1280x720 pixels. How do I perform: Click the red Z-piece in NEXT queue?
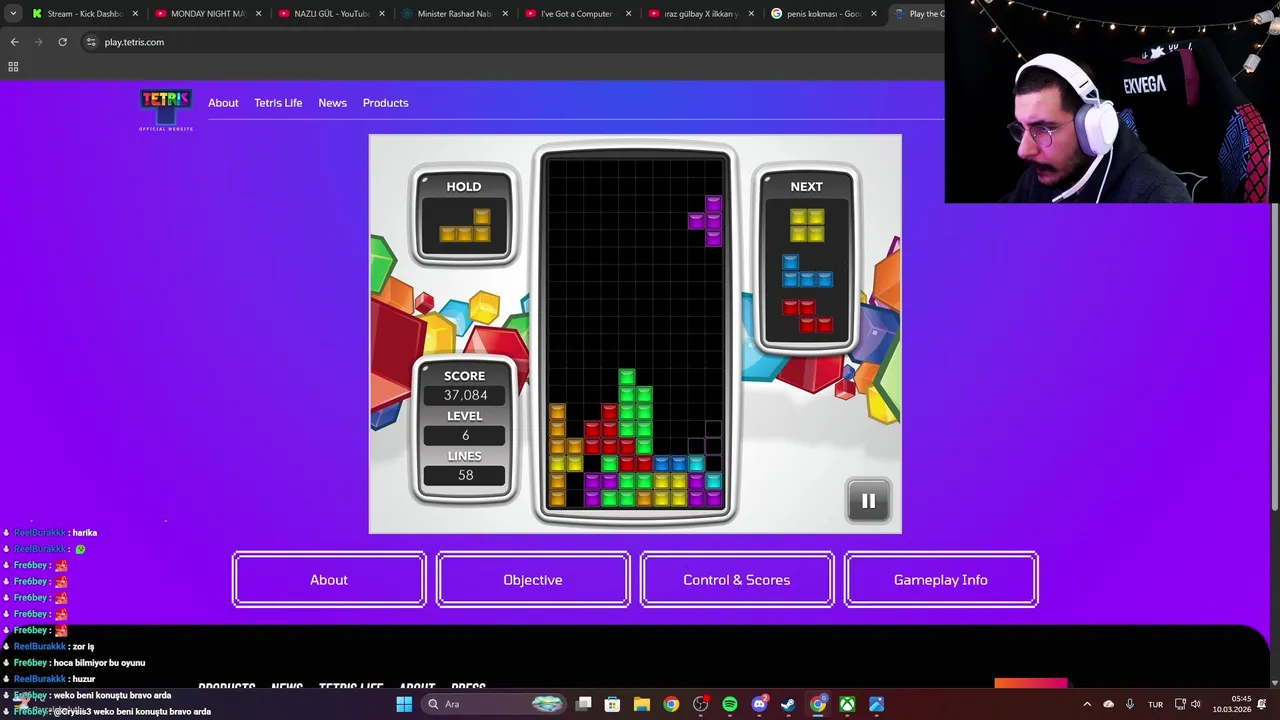806,316
